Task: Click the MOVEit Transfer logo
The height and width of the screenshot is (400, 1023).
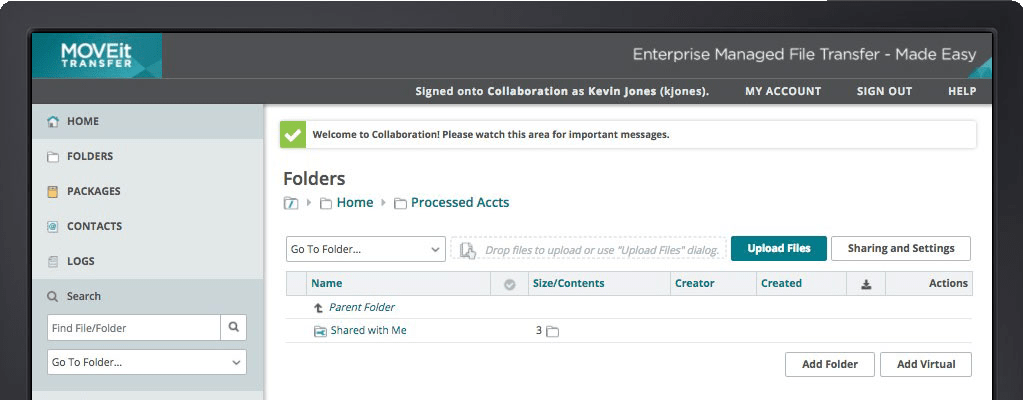Action: (x=95, y=54)
